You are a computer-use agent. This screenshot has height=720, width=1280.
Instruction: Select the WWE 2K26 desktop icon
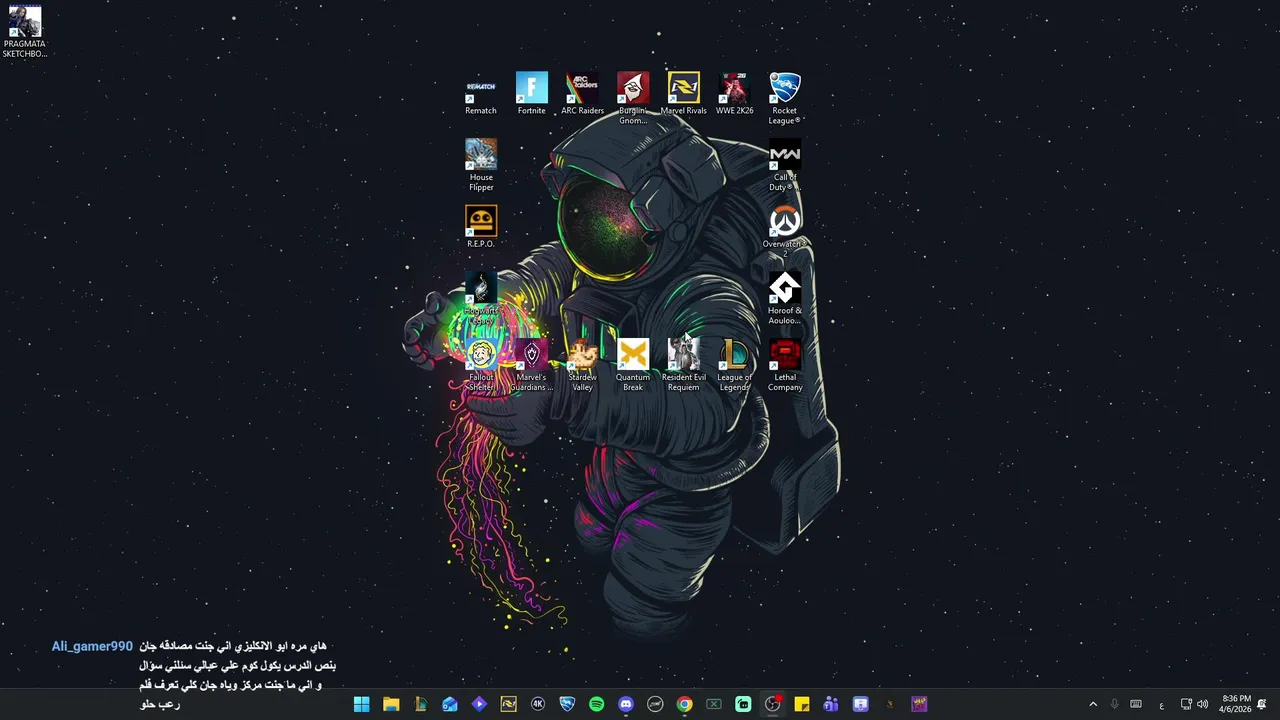(735, 95)
